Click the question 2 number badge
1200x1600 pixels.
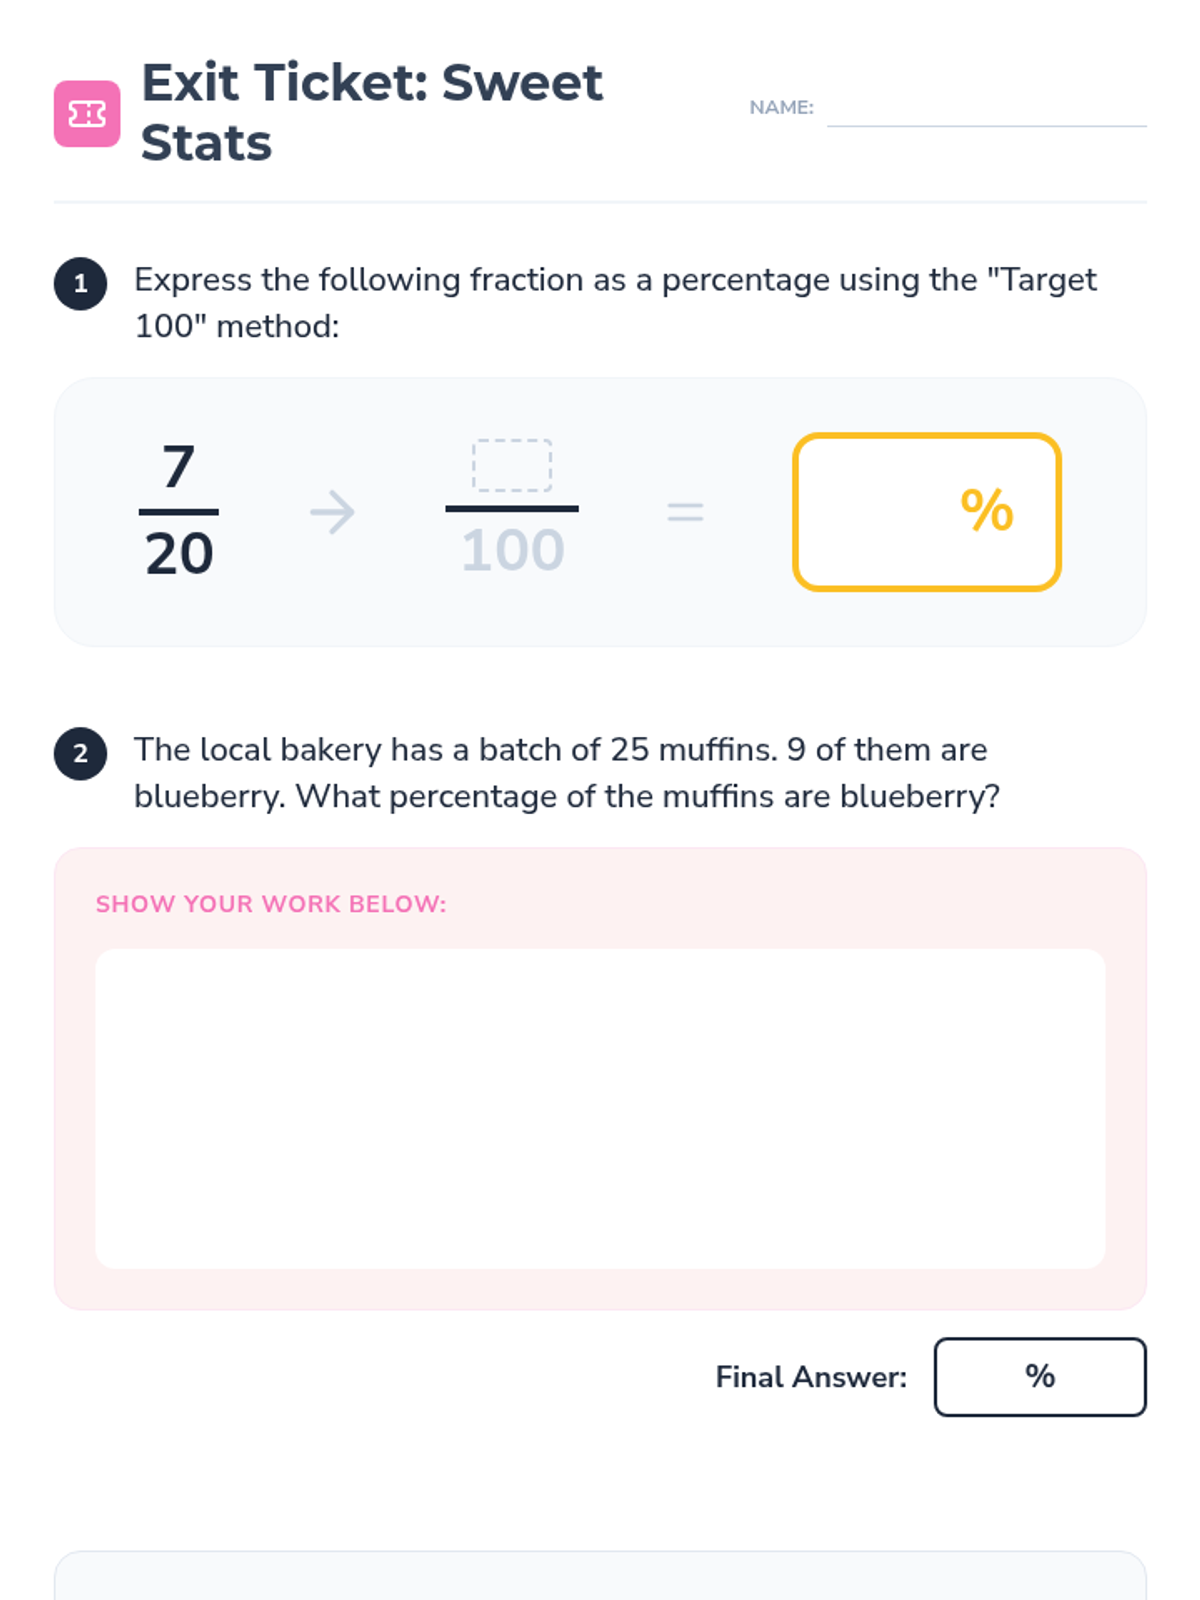80,753
